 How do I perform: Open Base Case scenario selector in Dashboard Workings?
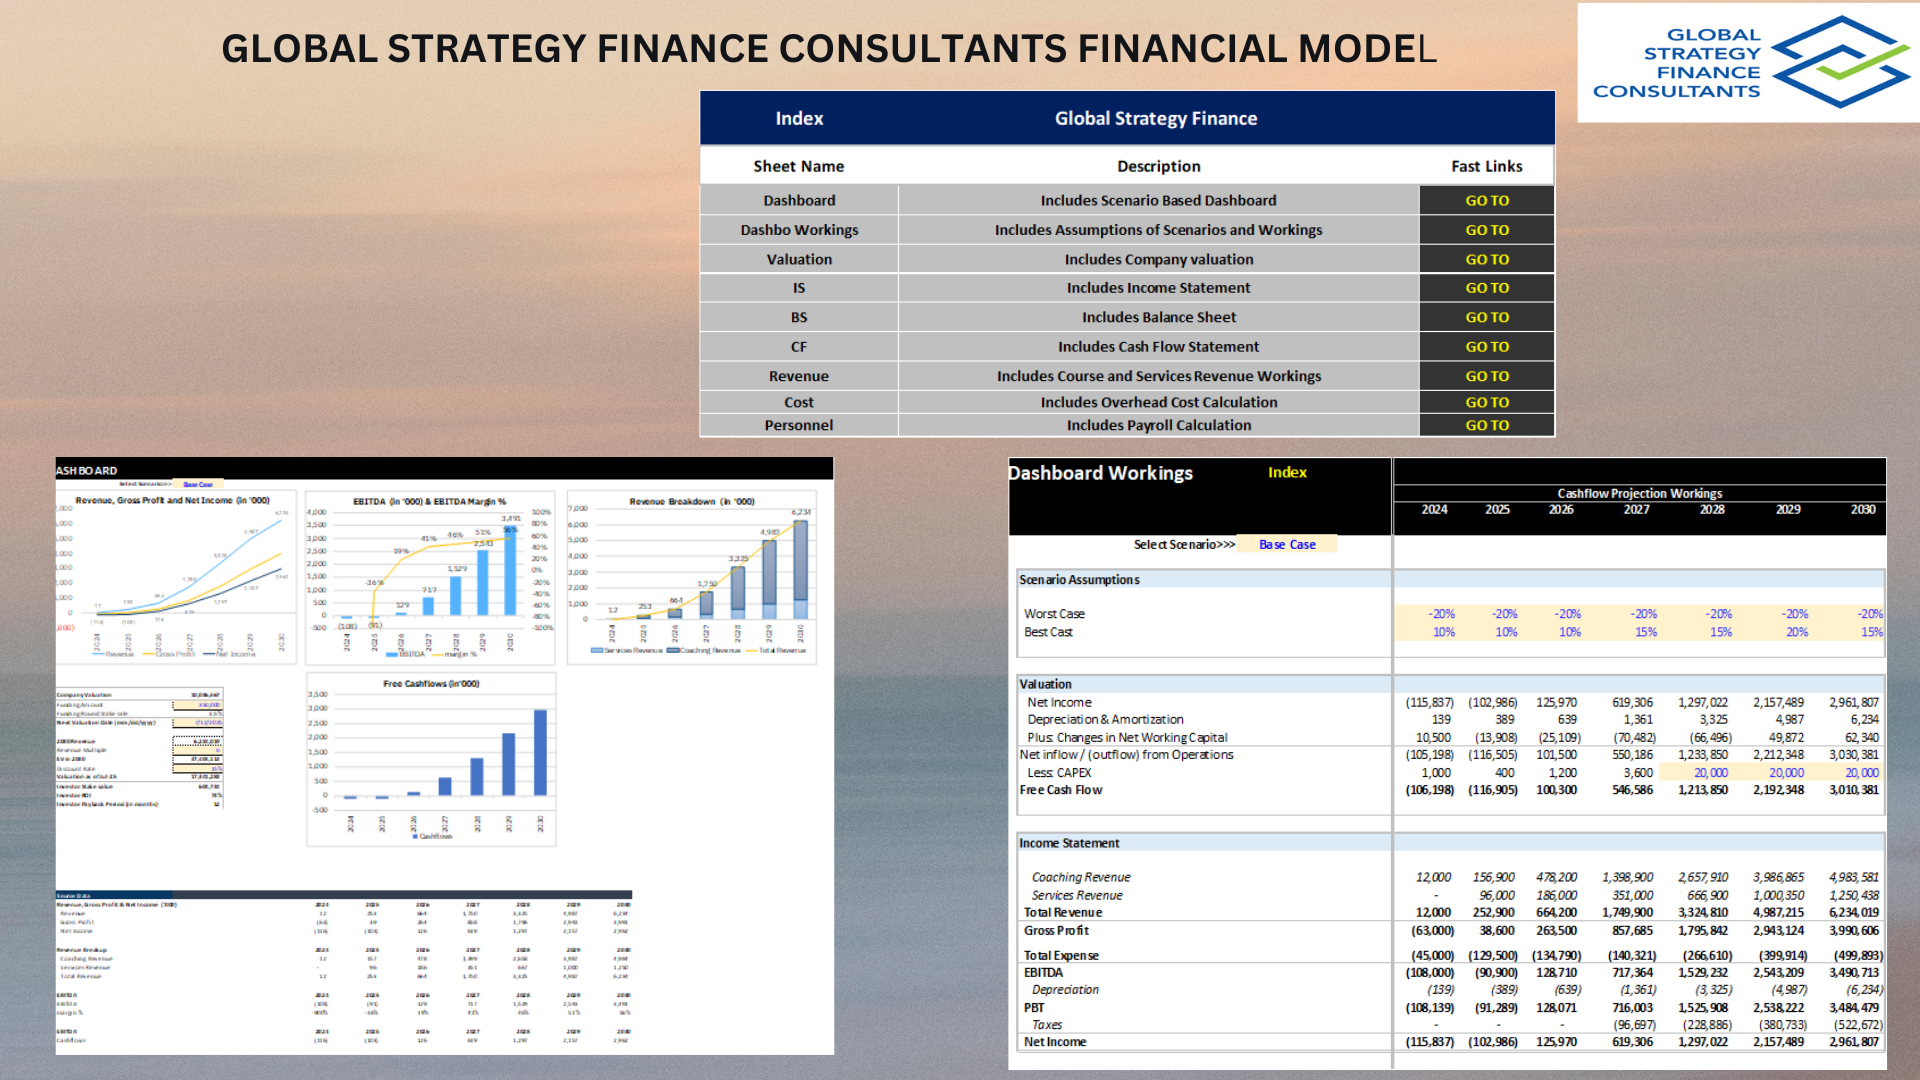1287,545
